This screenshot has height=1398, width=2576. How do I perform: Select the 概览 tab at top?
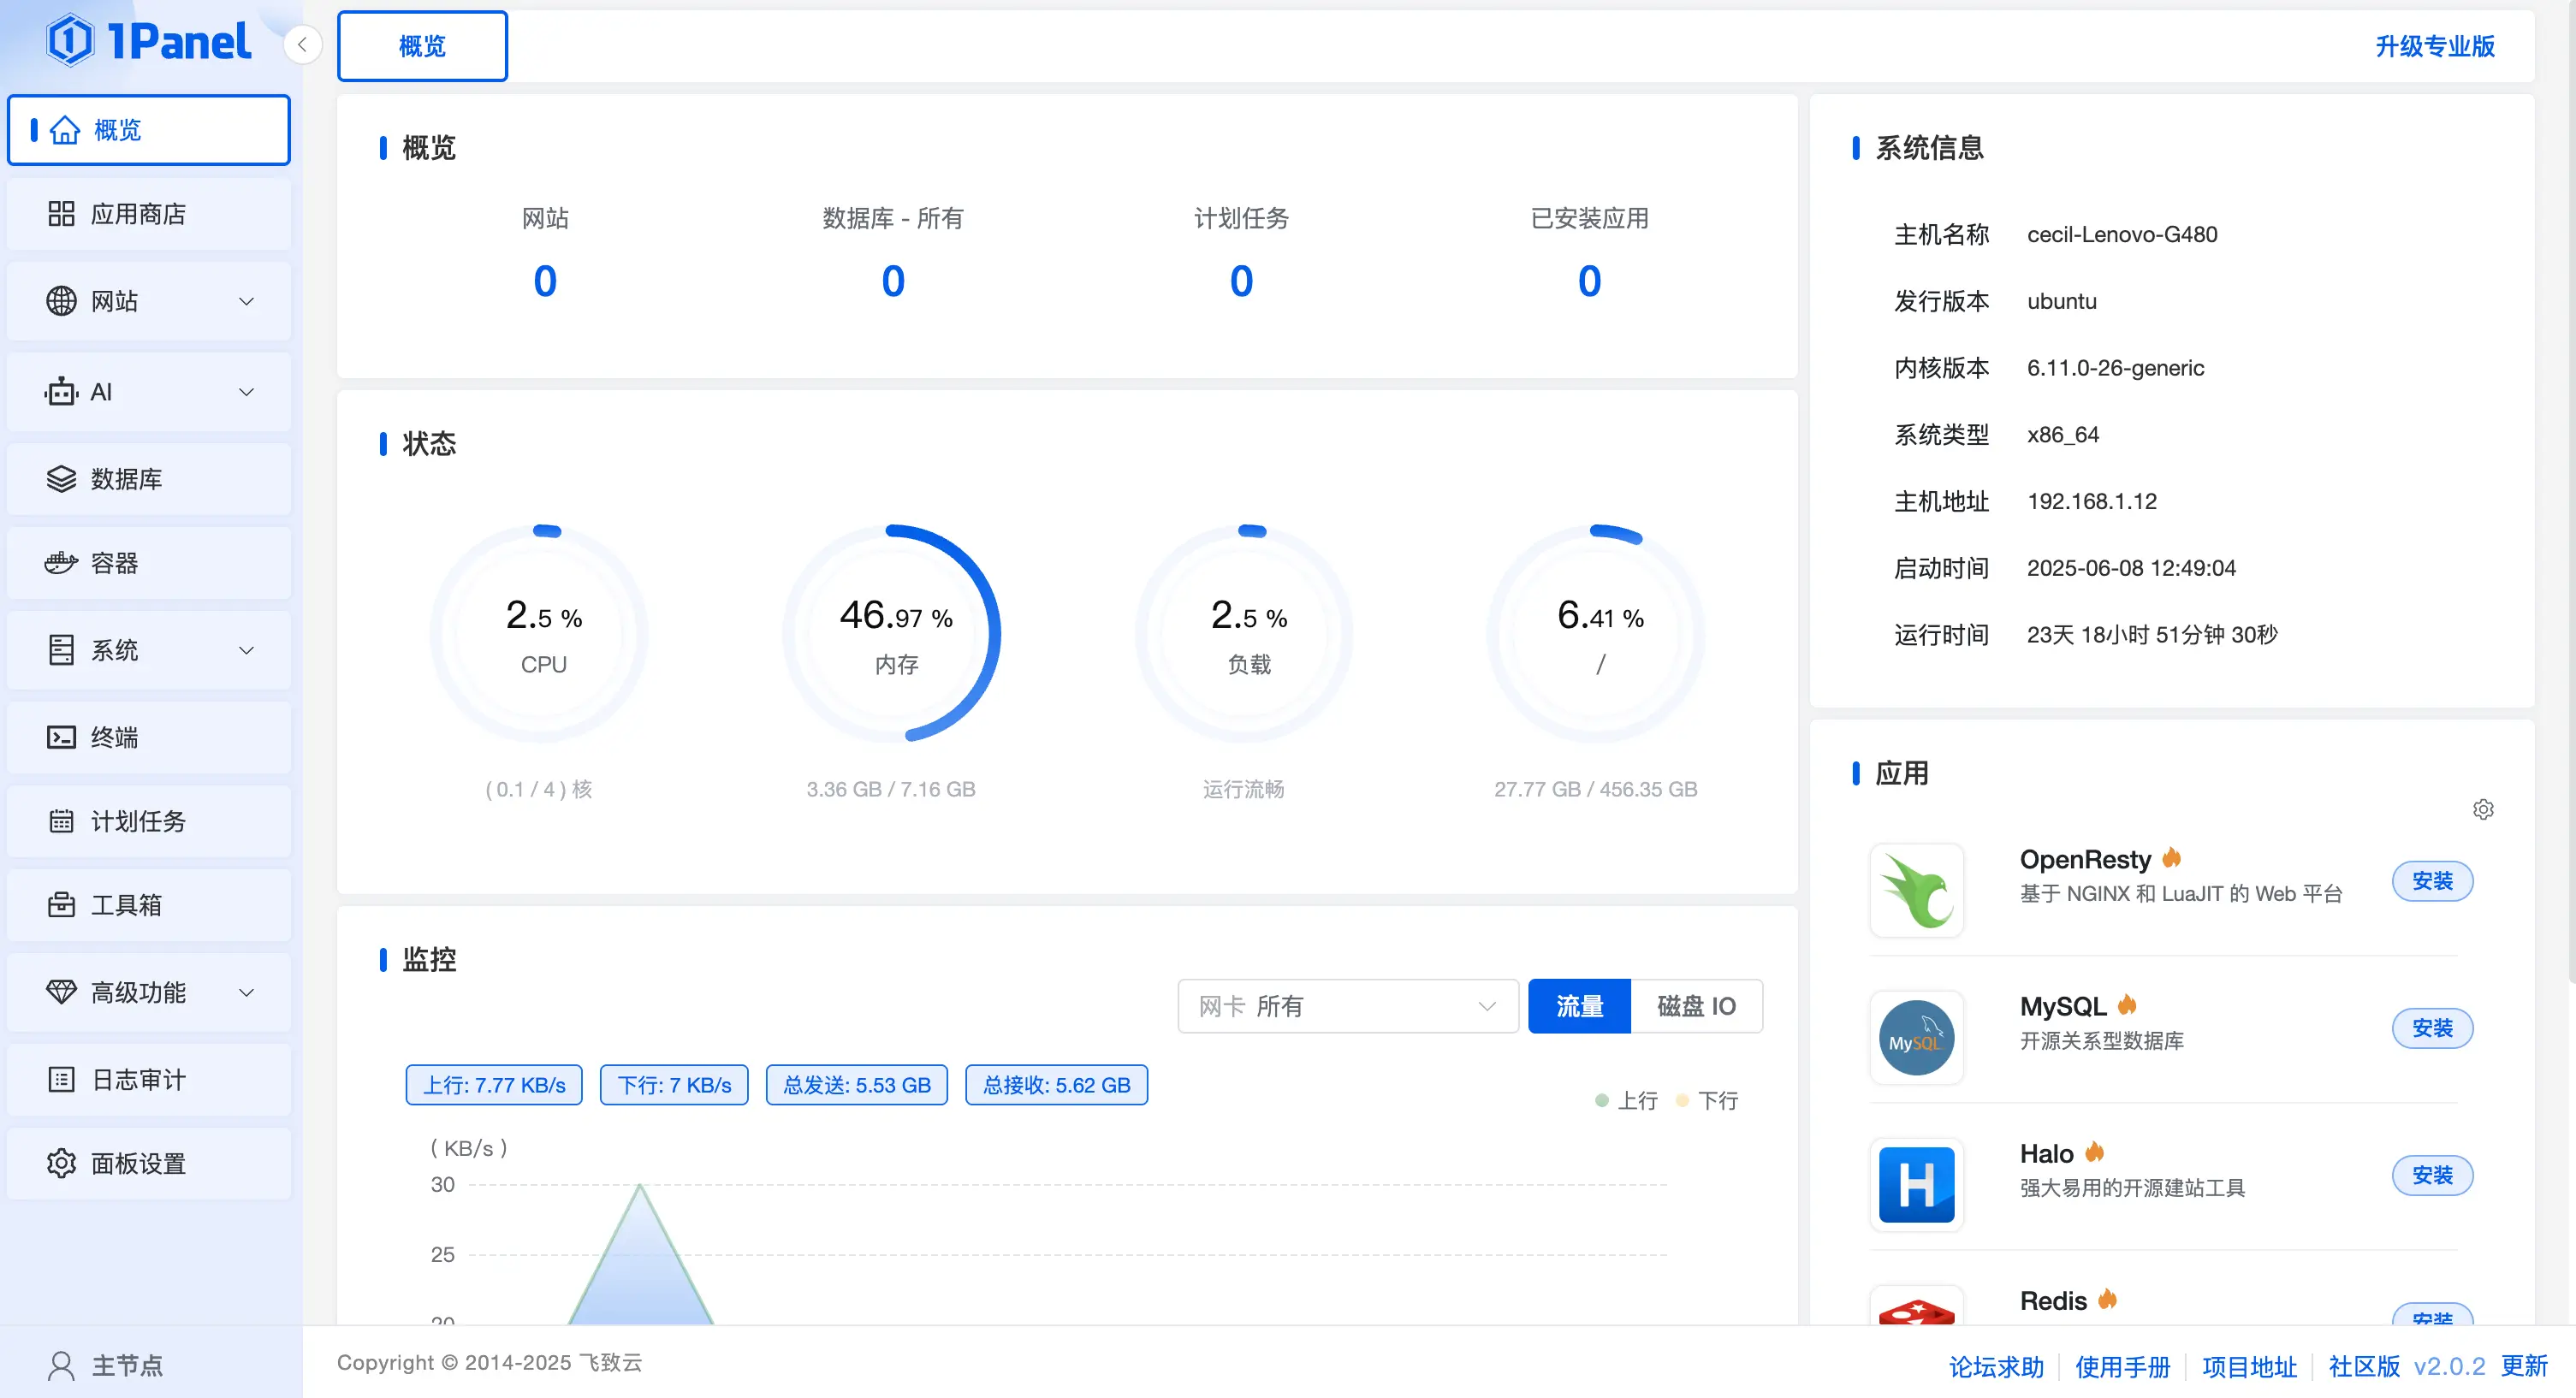pos(422,46)
